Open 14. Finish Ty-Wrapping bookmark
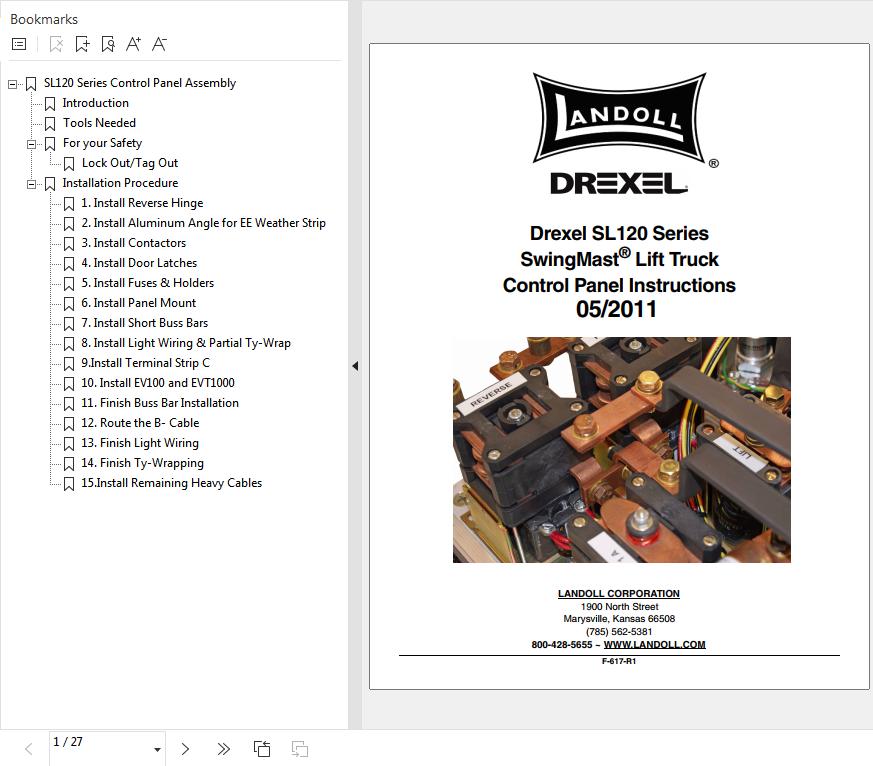The image size is (873, 766). coord(143,464)
